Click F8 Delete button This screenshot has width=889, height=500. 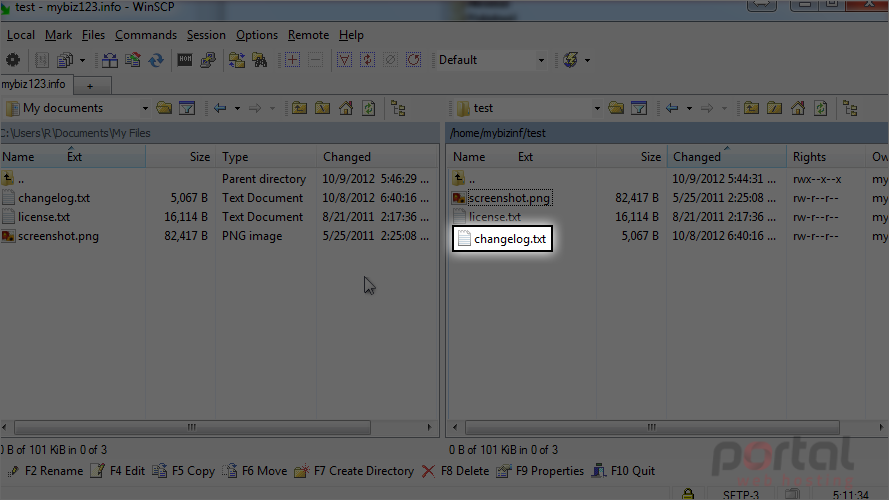[455, 471]
